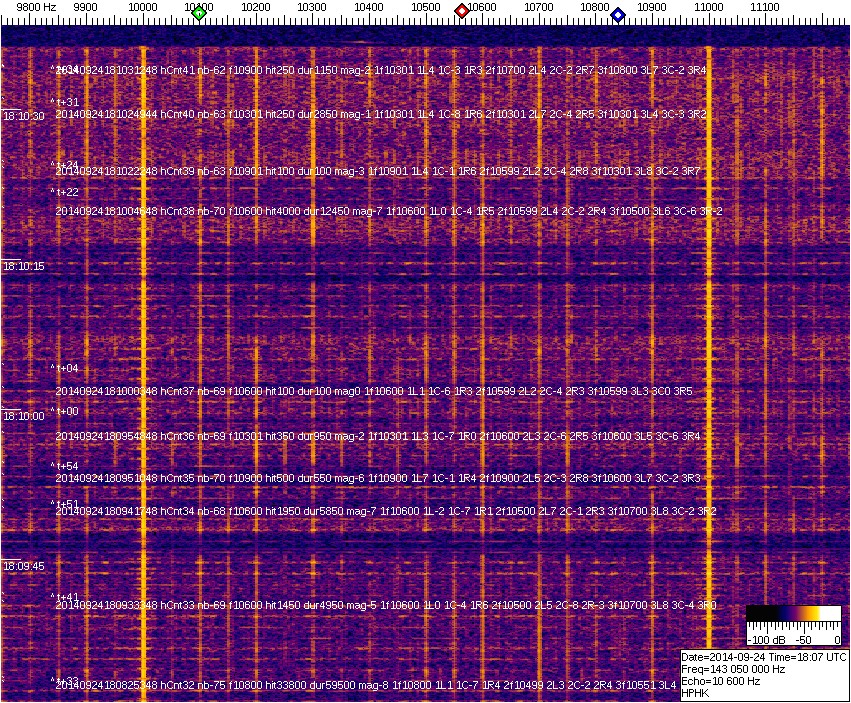Select the red diamond marker on ruler
851x703 pixels.
pyautogui.click(x=462, y=11)
